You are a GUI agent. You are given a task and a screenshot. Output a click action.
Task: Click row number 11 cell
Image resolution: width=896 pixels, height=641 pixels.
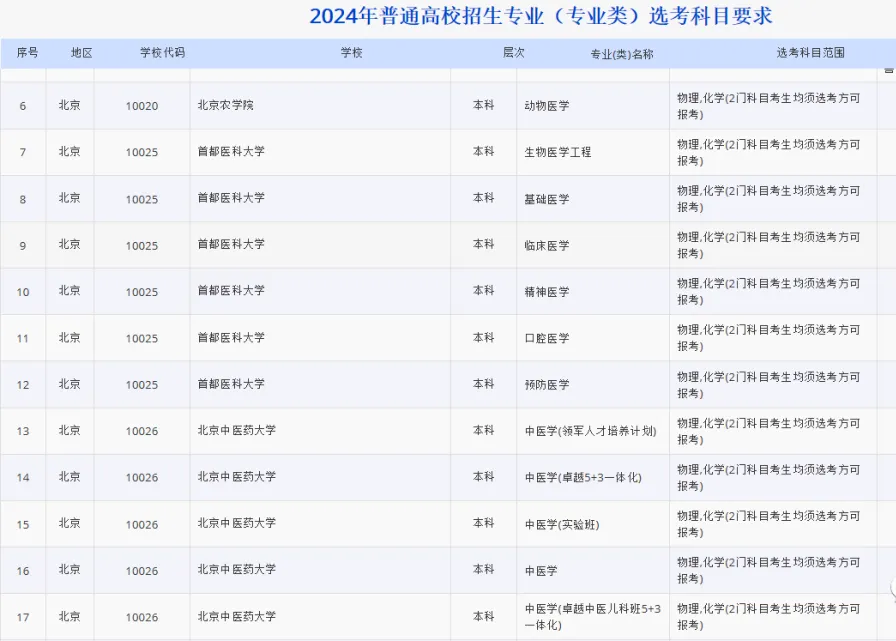click(x=23, y=338)
